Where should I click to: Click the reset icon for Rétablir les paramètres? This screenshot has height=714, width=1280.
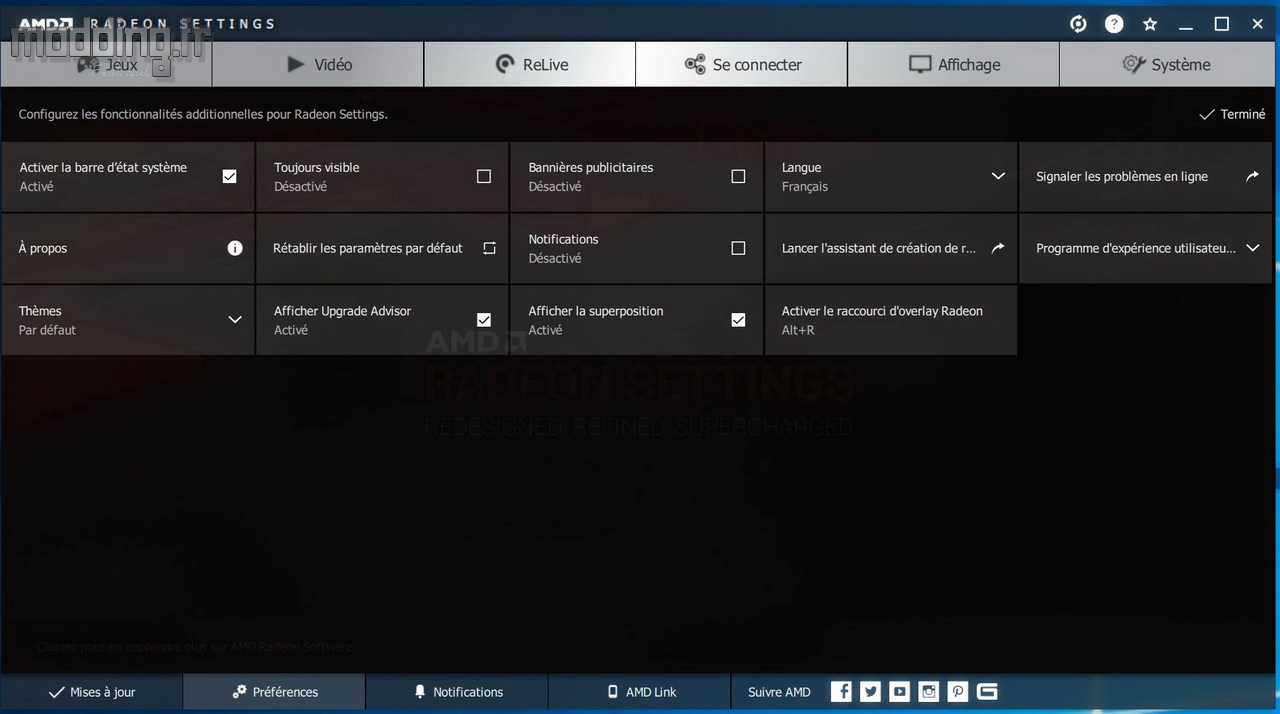[489, 248]
